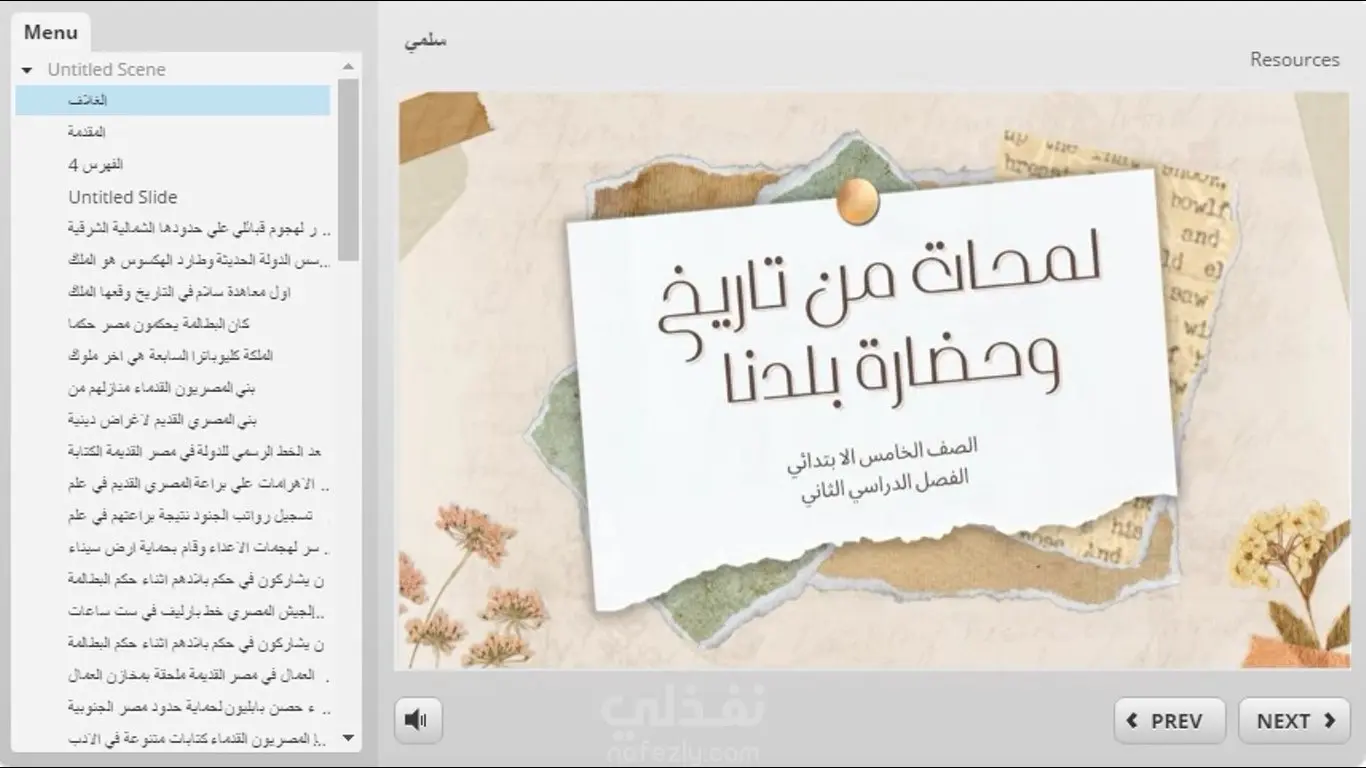Go to the next slide with NEXT

1294,721
